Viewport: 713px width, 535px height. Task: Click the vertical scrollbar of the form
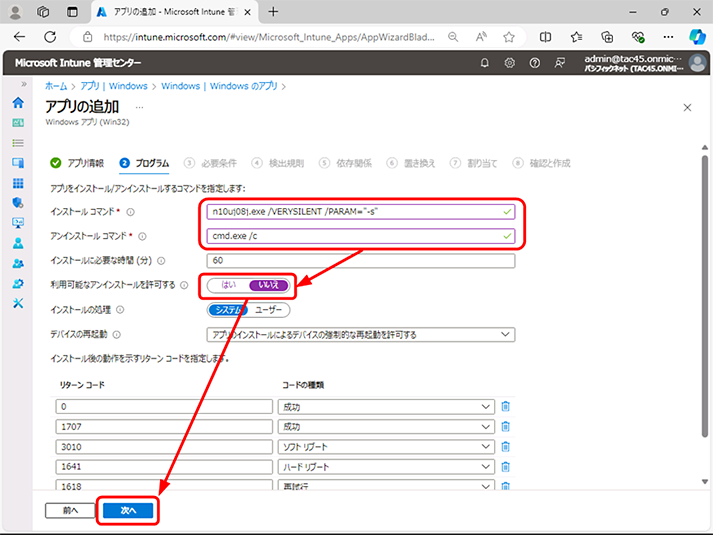[x=705, y=295]
